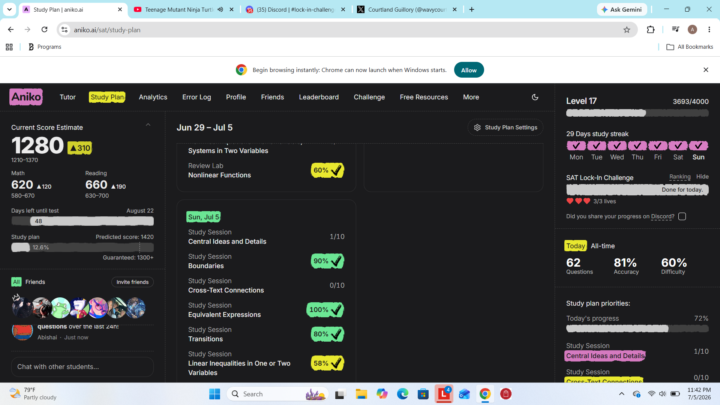
Task: Click Transitions 80% completion check
Action: 327,334
